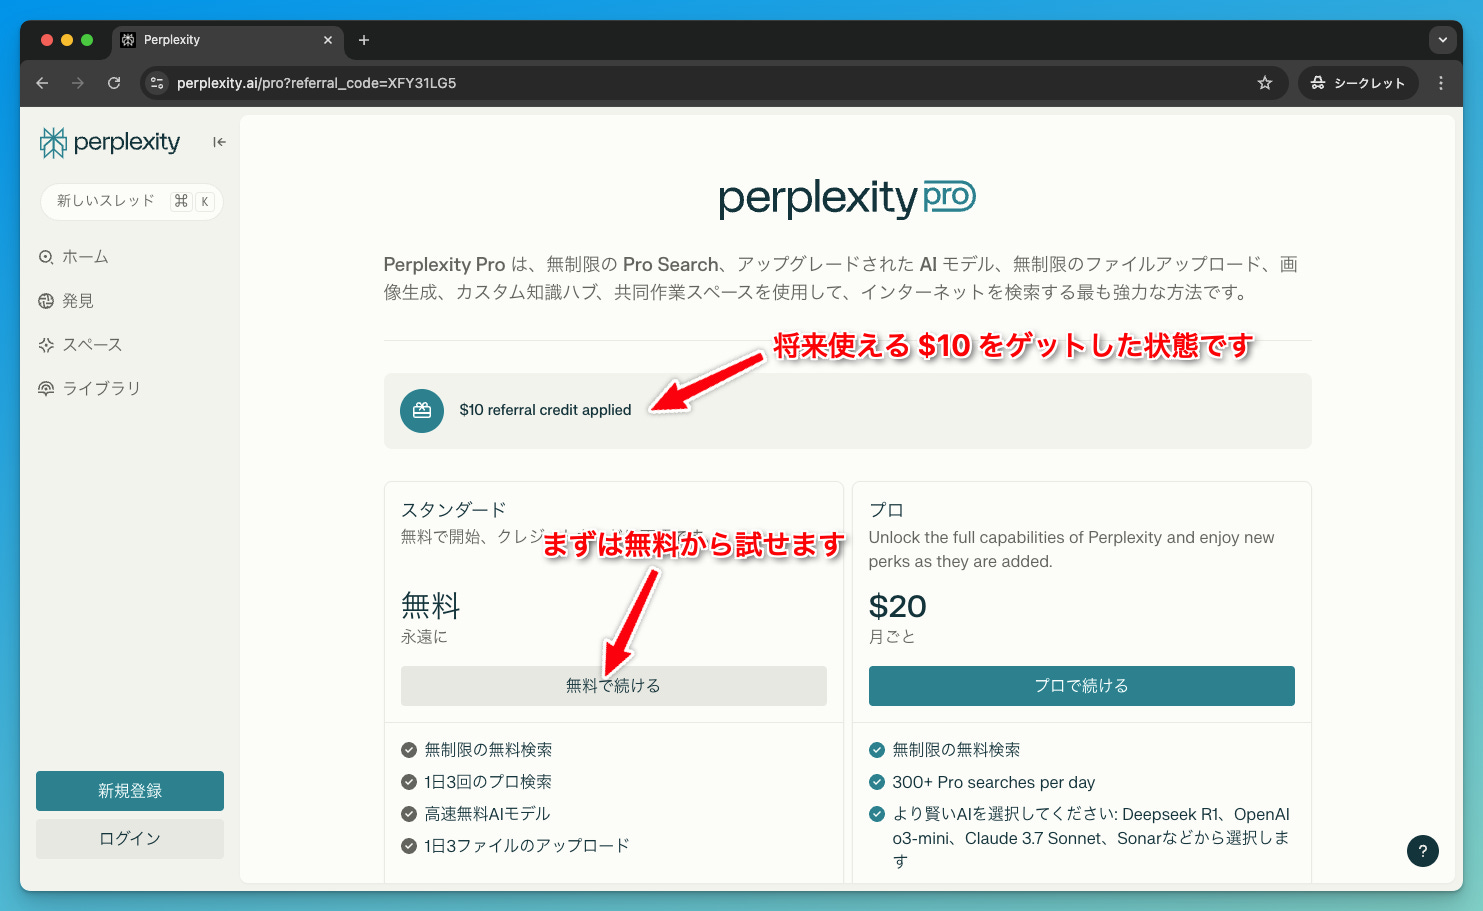The height and width of the screenshot is (911, 1483).
Task: Click the $20 price text
Action: [898, 606]
